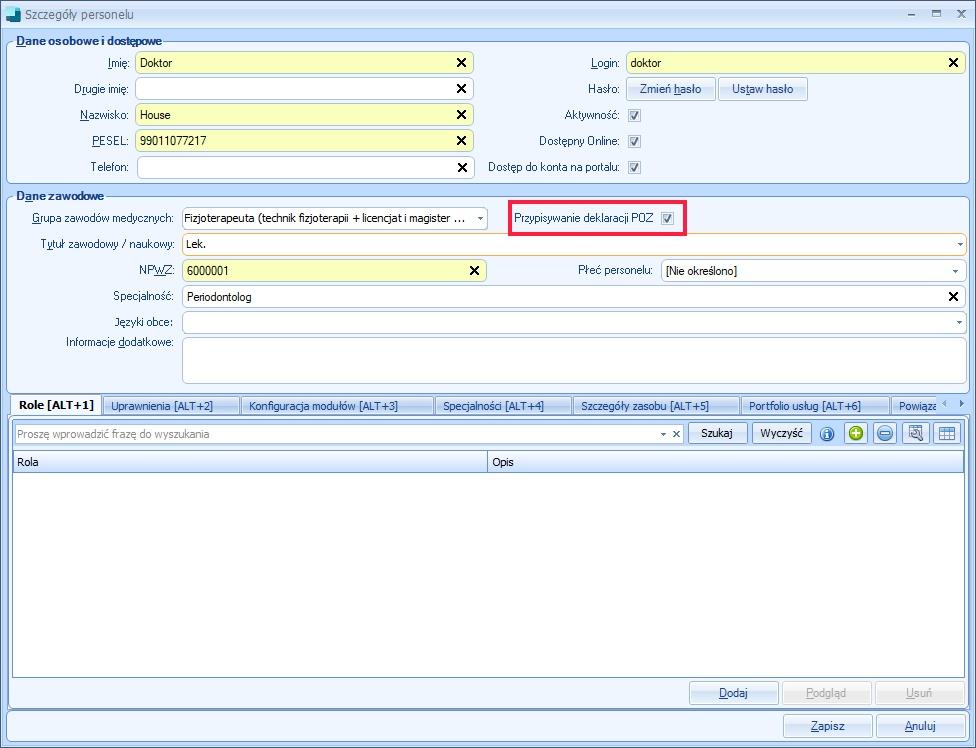Sort by the Rola column header

pos(250,462)
